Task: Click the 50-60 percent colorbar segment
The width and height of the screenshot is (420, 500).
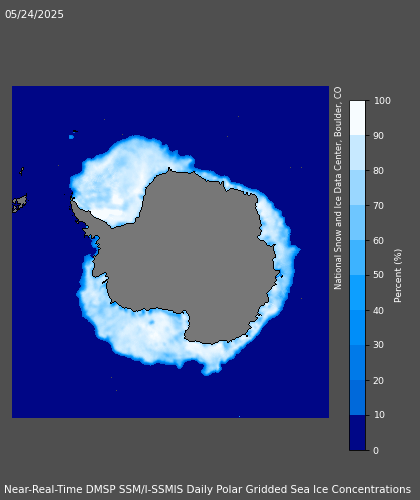Action: coord(357,258)
